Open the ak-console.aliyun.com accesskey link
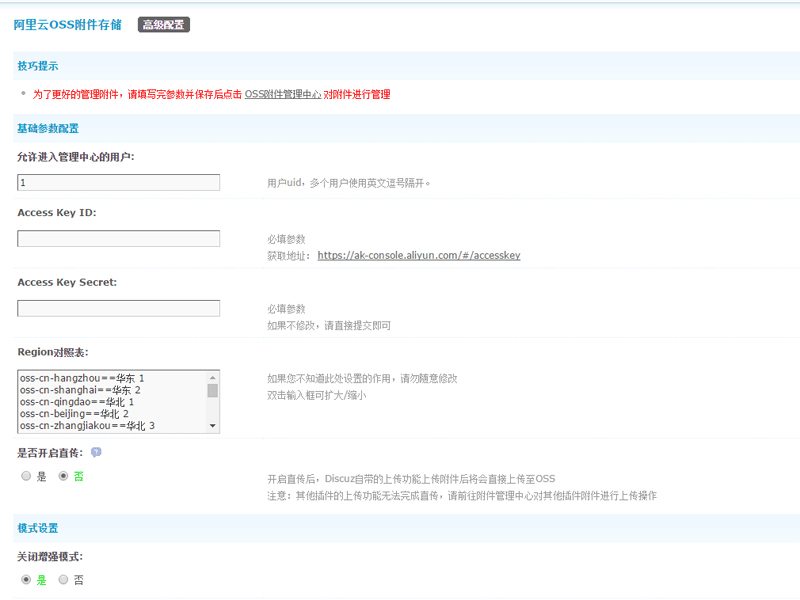Screen dimensions: 800x600 (418, 255)
